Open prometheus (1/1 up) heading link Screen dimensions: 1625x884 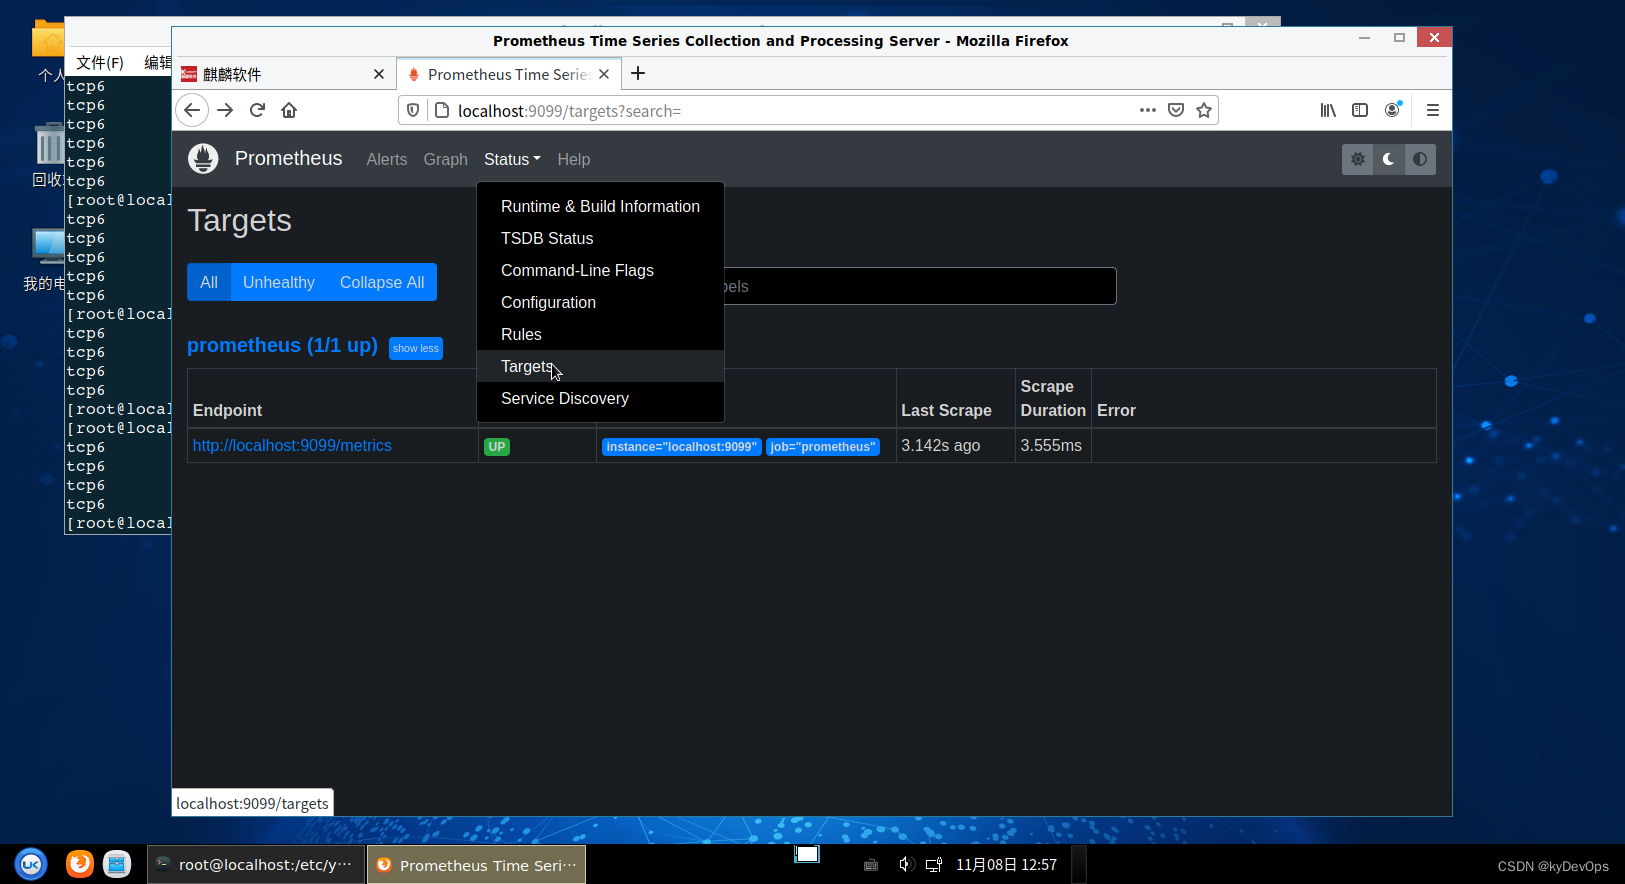pos(282,345)
